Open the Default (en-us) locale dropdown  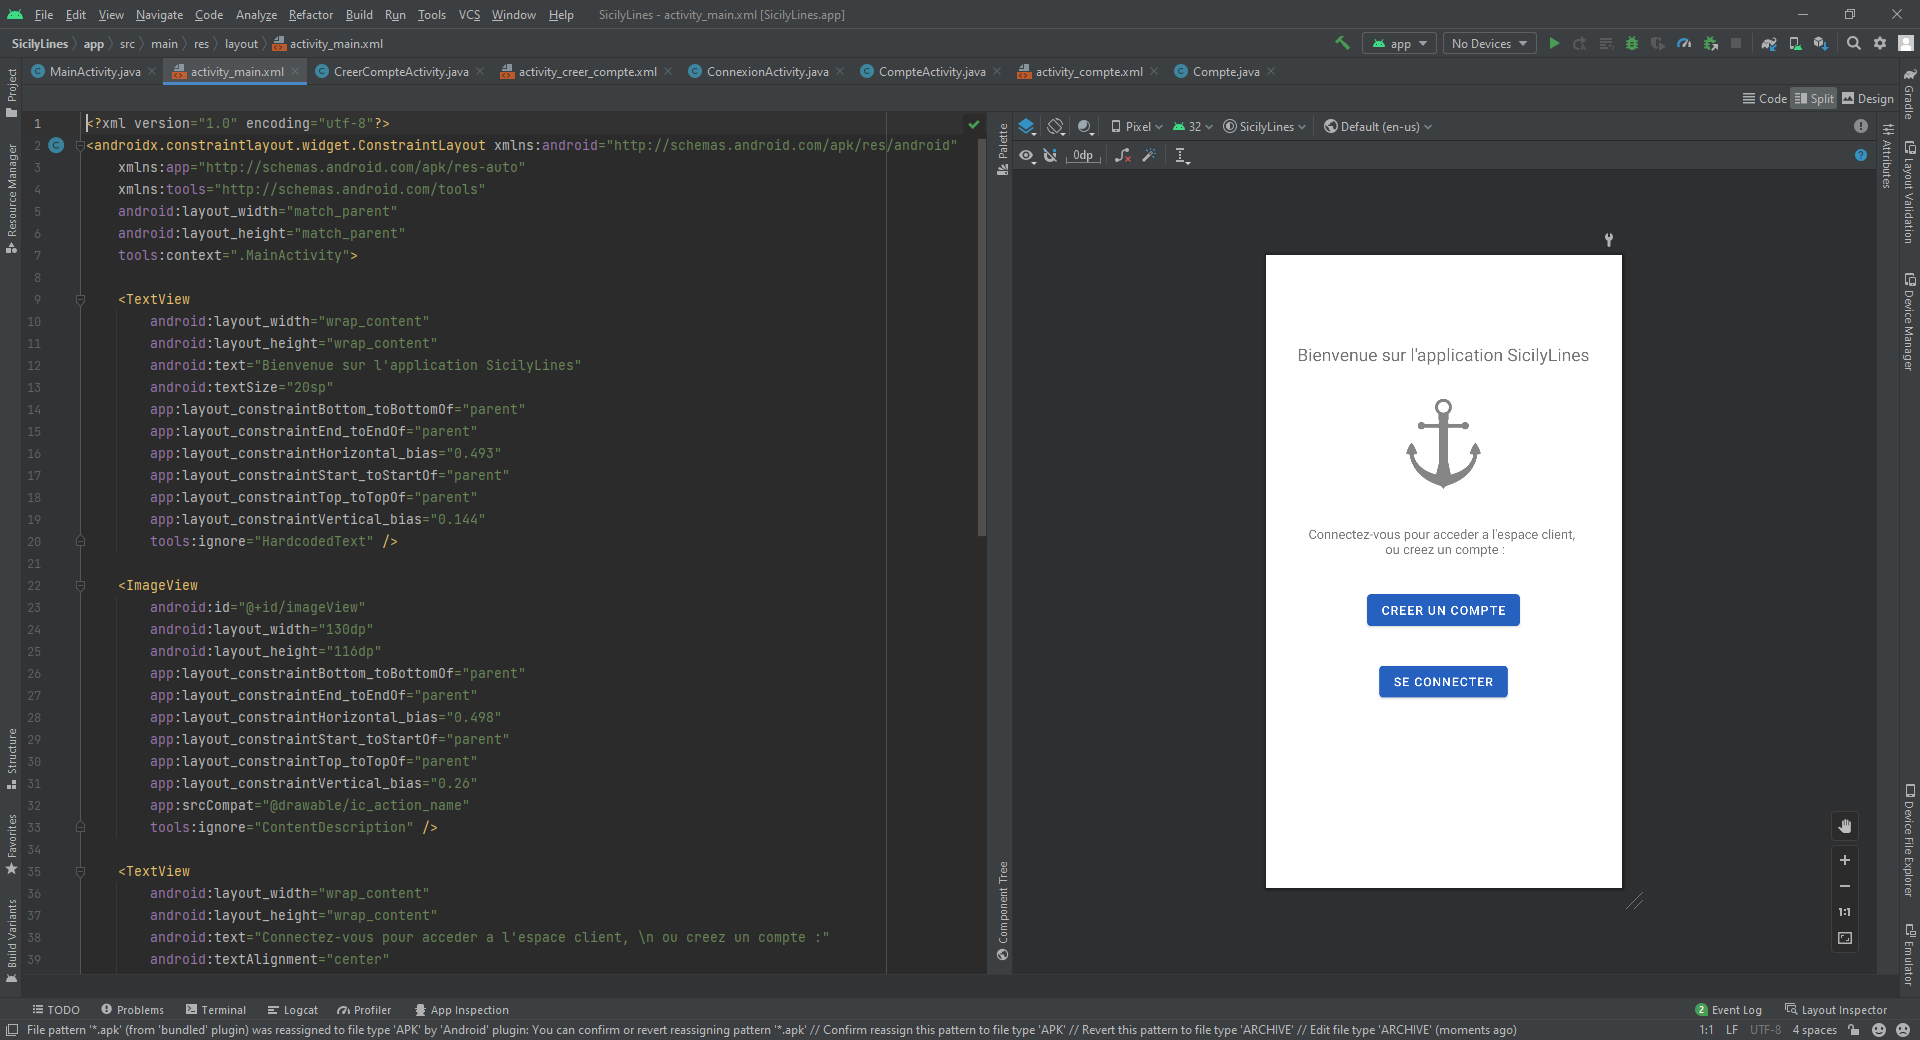[1378, 126]
